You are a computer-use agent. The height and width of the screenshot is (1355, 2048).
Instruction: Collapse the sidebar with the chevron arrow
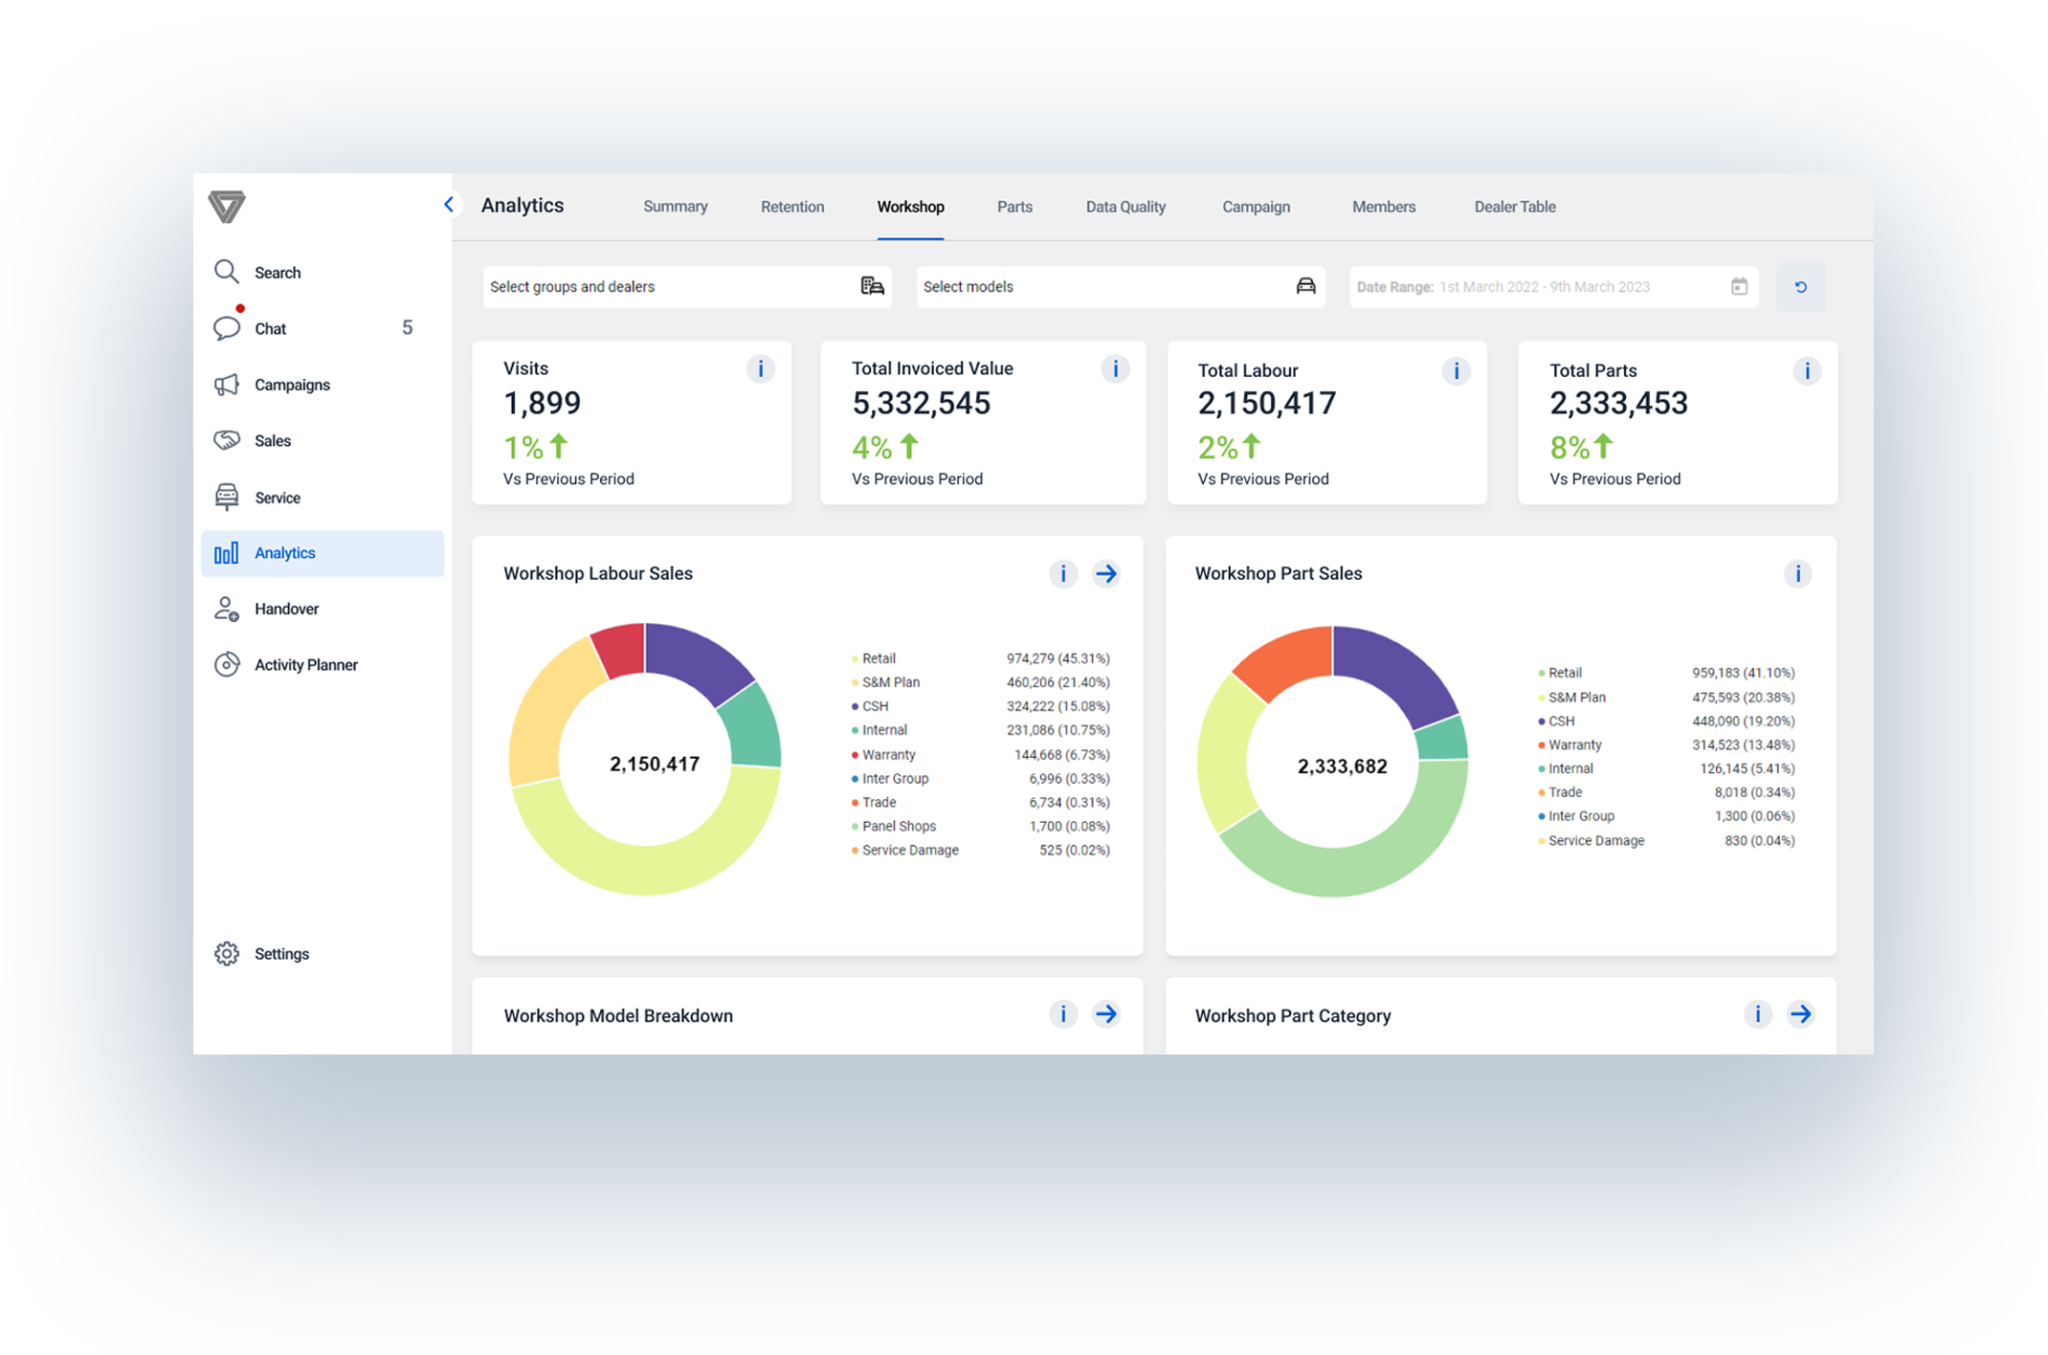pos(449,204)
